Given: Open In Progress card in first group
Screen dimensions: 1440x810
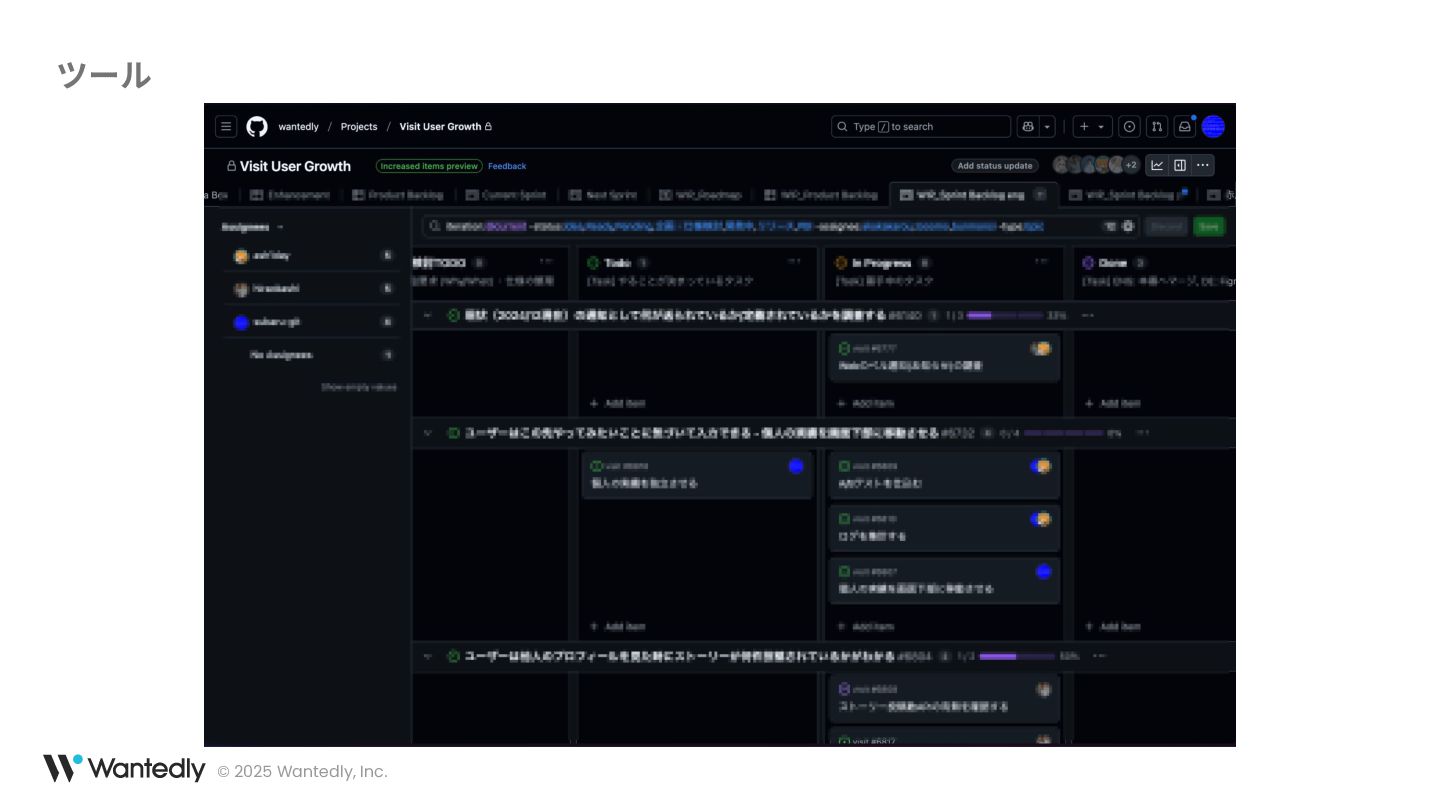Looking at the screenshot, I should [944, 358].
